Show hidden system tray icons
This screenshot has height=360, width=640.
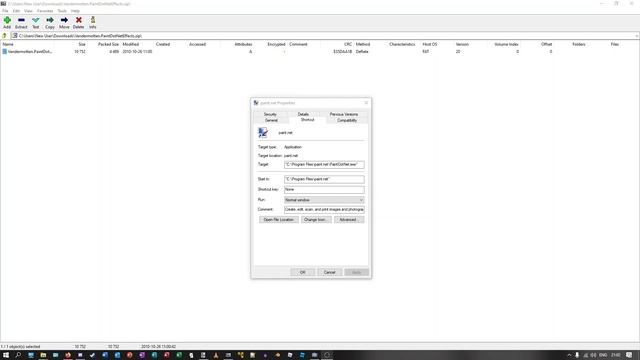pos(569,355)
